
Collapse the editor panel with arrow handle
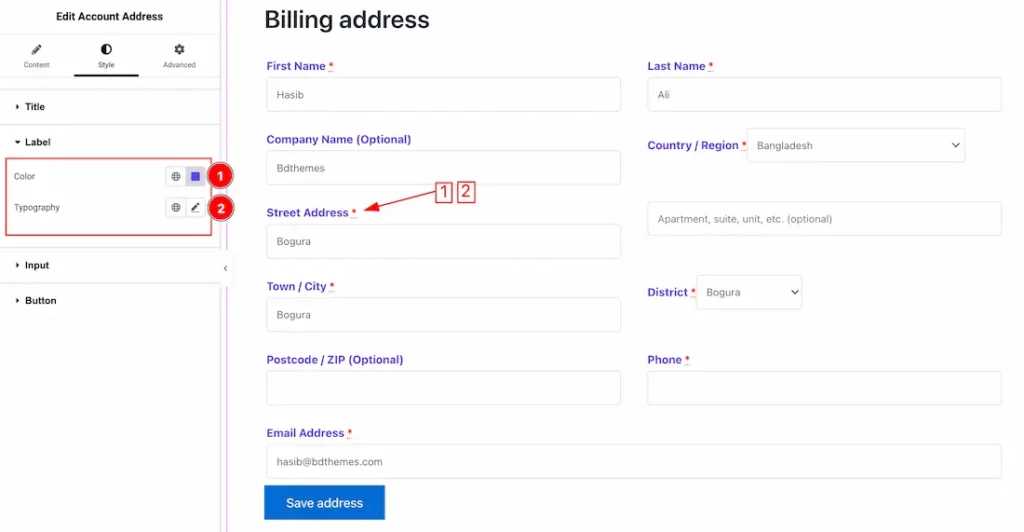225,268
